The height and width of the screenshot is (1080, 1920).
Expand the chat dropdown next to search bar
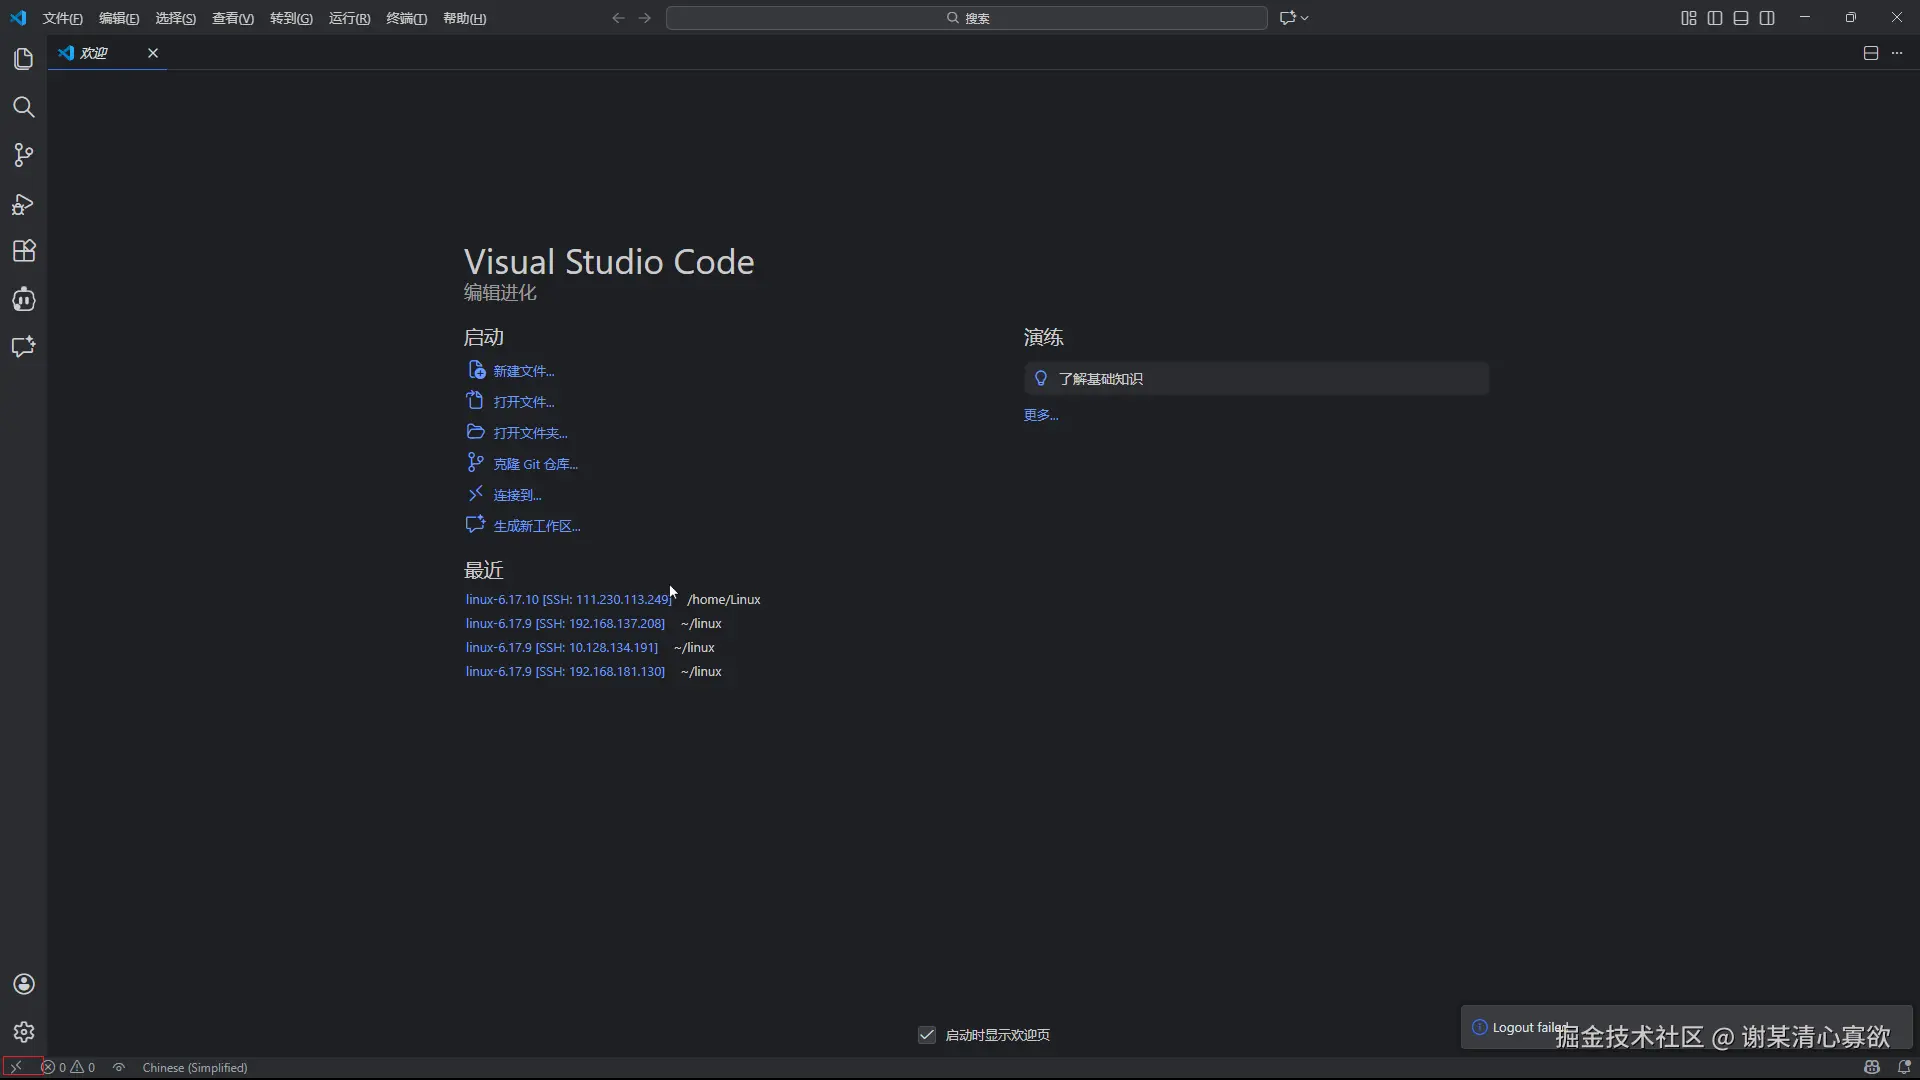point(1304,18)
